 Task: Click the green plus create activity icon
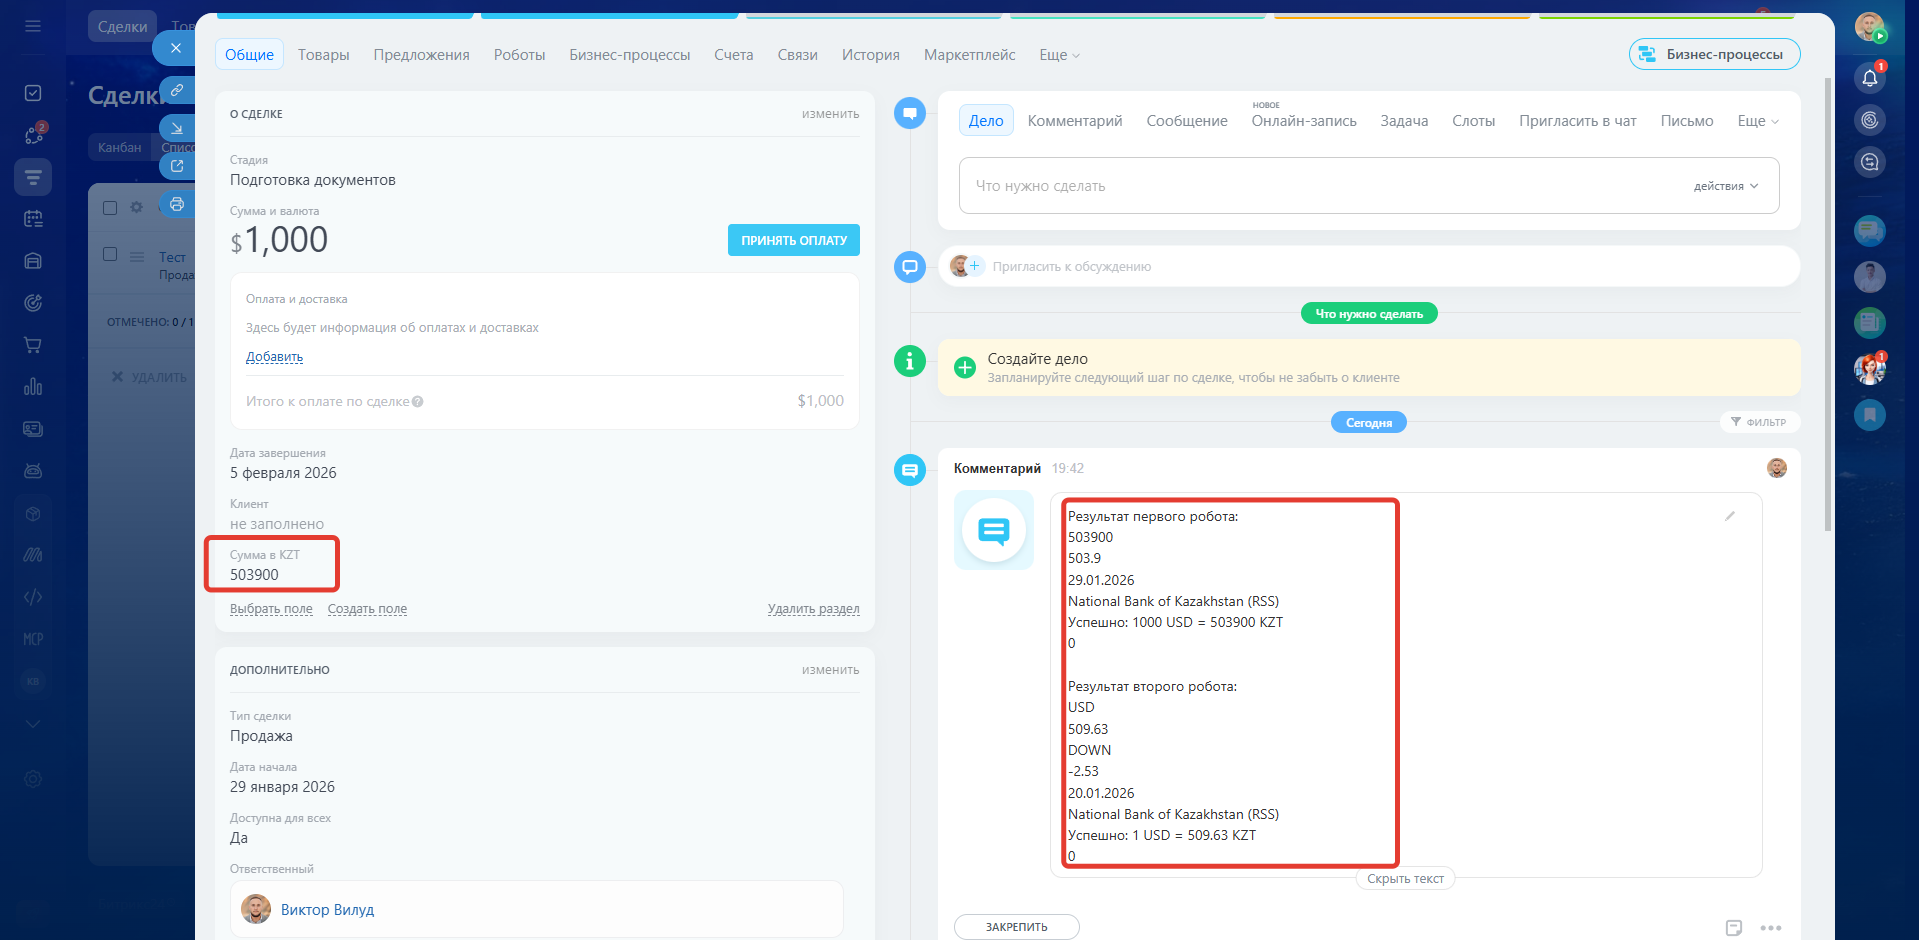pos(964,368)
